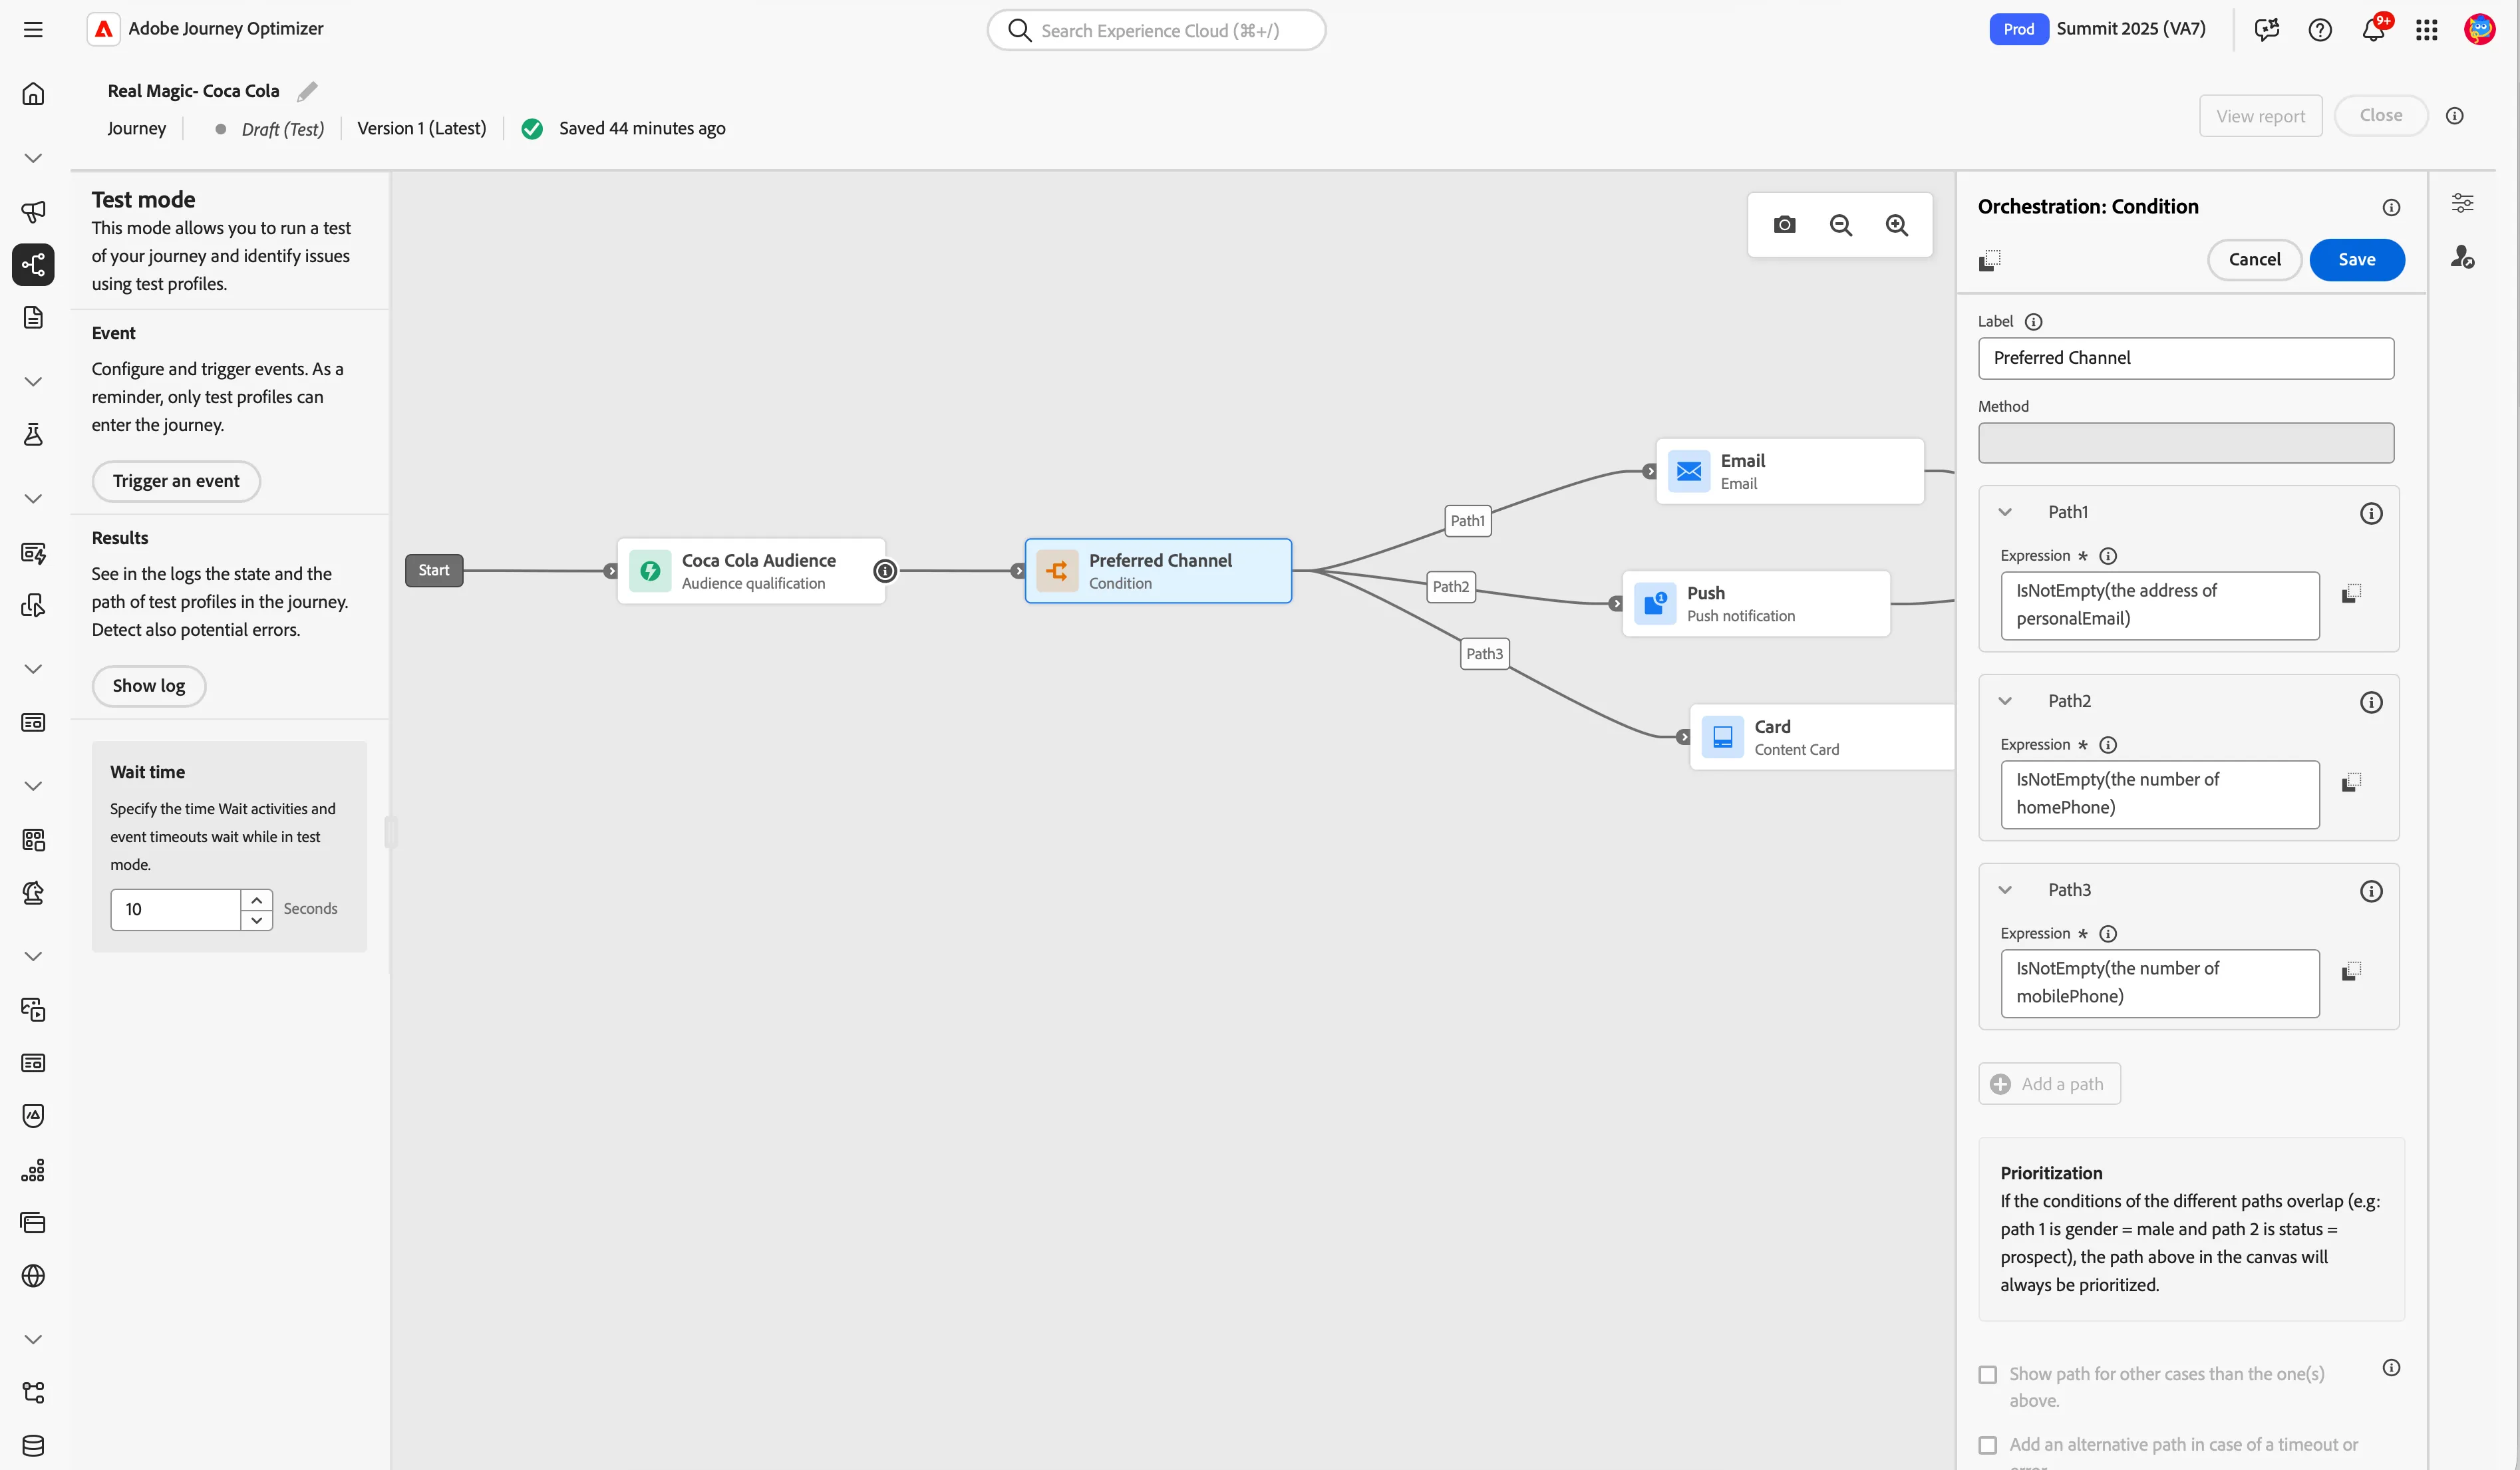Click the Add a path button
Screen dimensions: 2520x1470
tap(2048, 1084)
